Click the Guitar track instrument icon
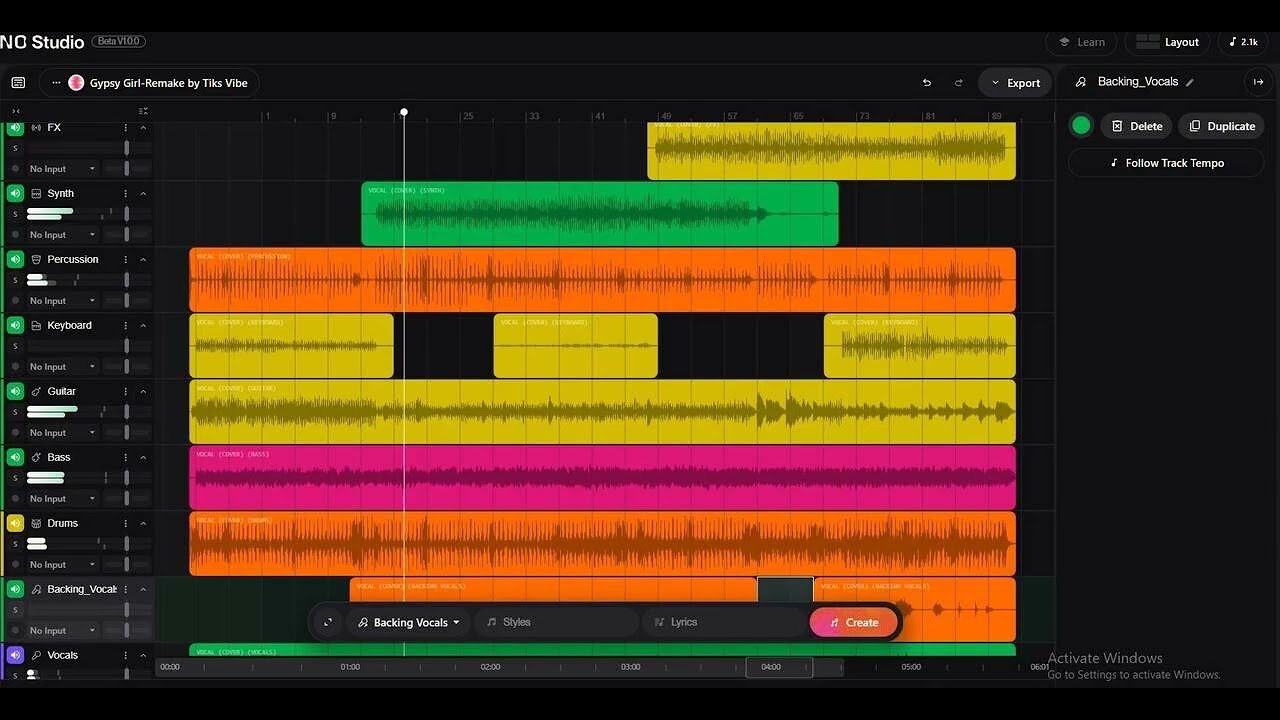Viewport: 1280px width, 720px height. coord(37,391)
